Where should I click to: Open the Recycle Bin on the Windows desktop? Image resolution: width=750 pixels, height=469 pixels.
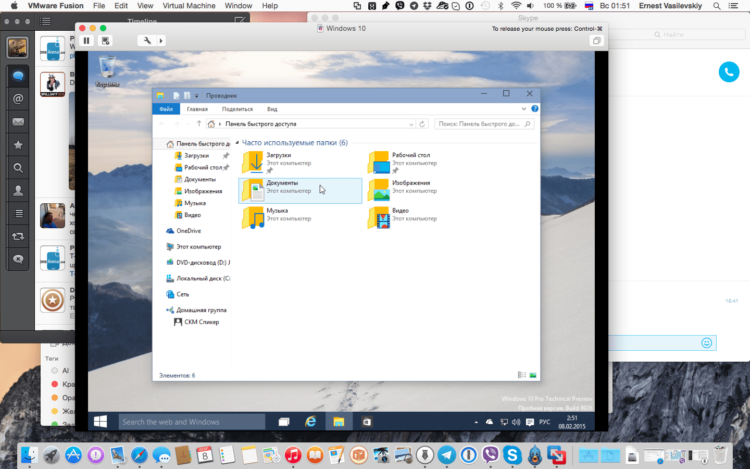[107, 72]
